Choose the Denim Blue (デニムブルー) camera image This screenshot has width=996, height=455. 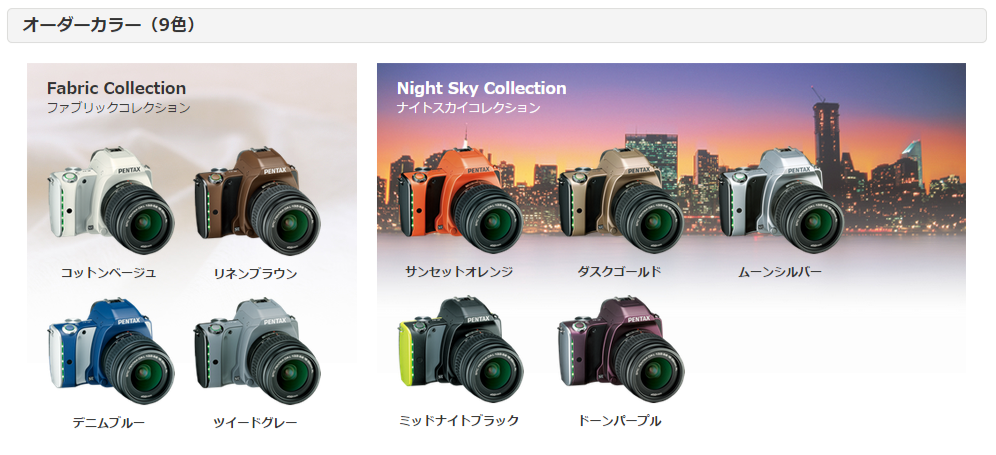(x=111, y=351)
